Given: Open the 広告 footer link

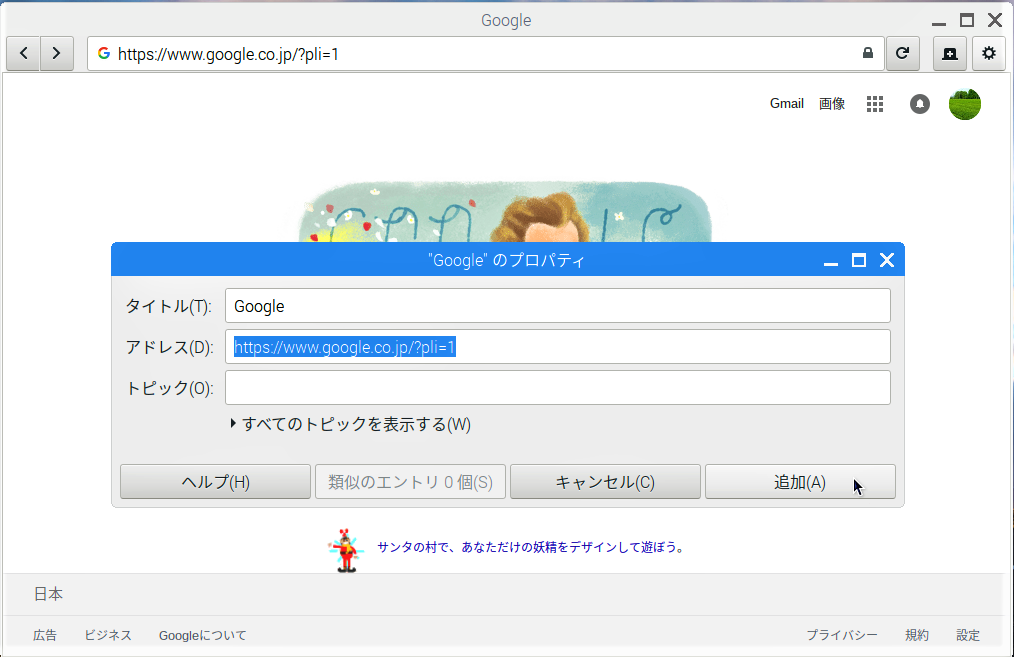Looking at the screenshot, I should [x=45, y=635].
